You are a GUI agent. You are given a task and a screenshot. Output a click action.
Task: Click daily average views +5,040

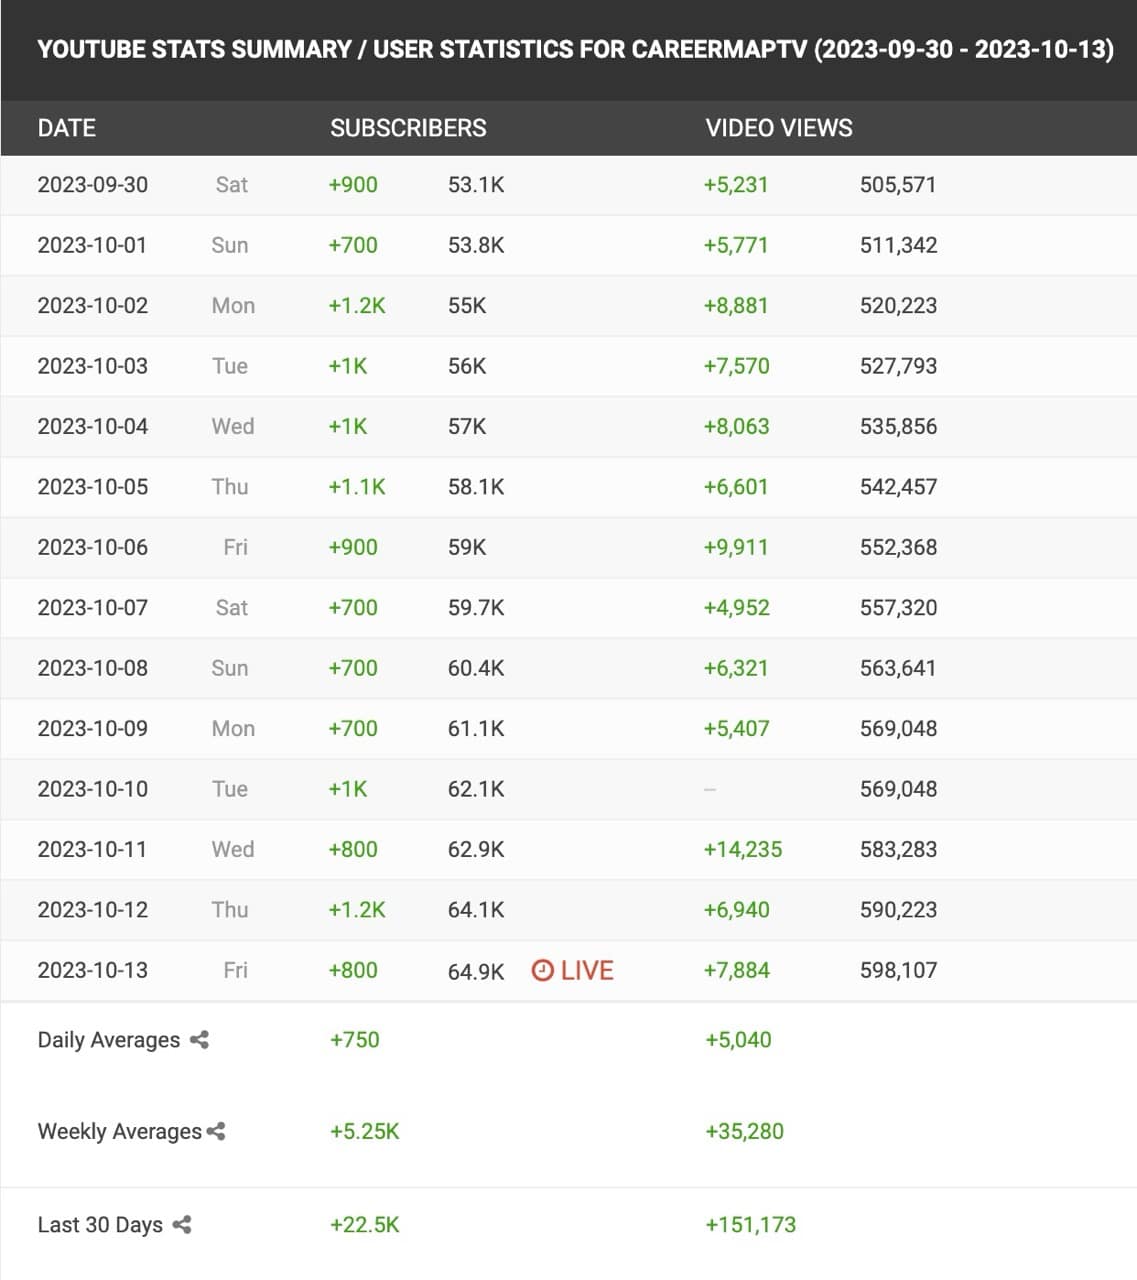tap(738, 1040)
